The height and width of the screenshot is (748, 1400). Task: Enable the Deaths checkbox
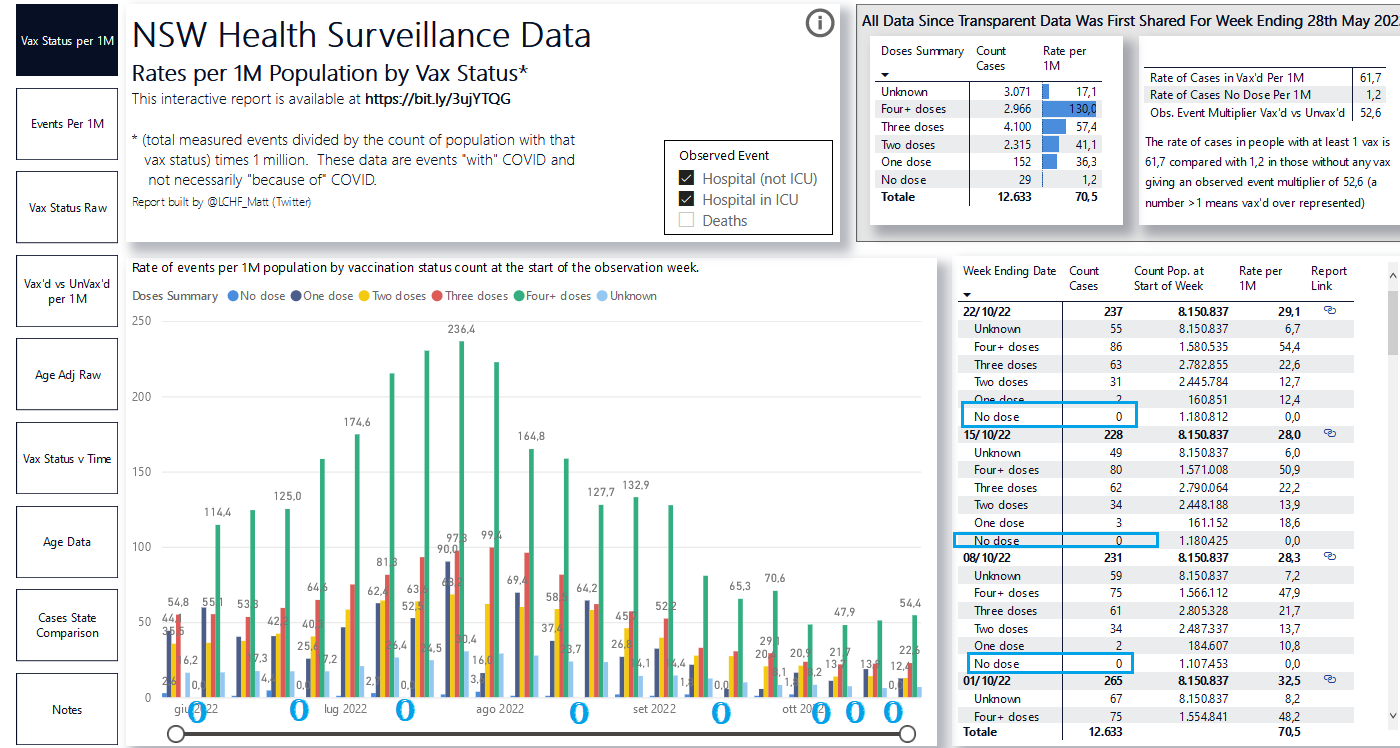pos(686,220)
